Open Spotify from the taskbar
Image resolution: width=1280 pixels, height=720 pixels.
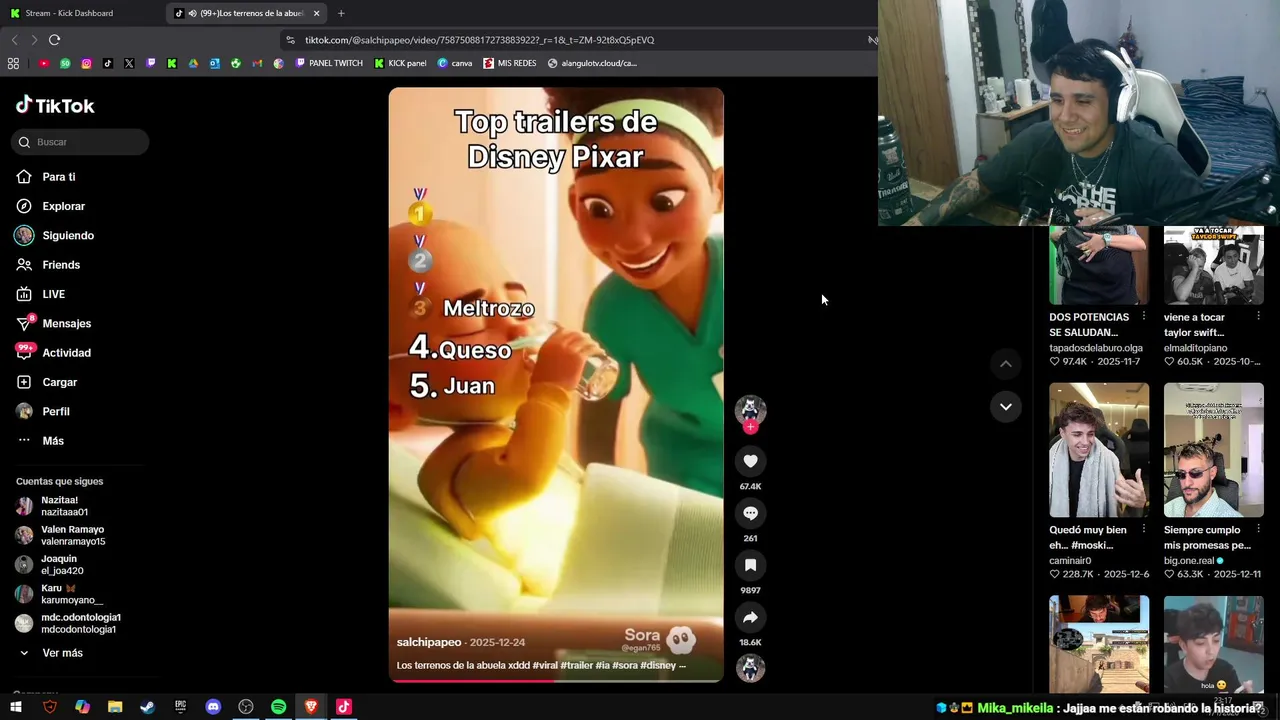279,707
